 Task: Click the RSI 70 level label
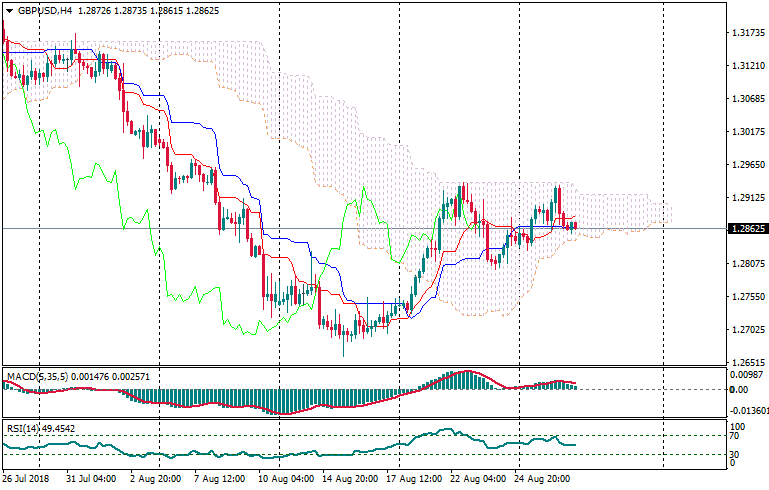coord(733,436)
